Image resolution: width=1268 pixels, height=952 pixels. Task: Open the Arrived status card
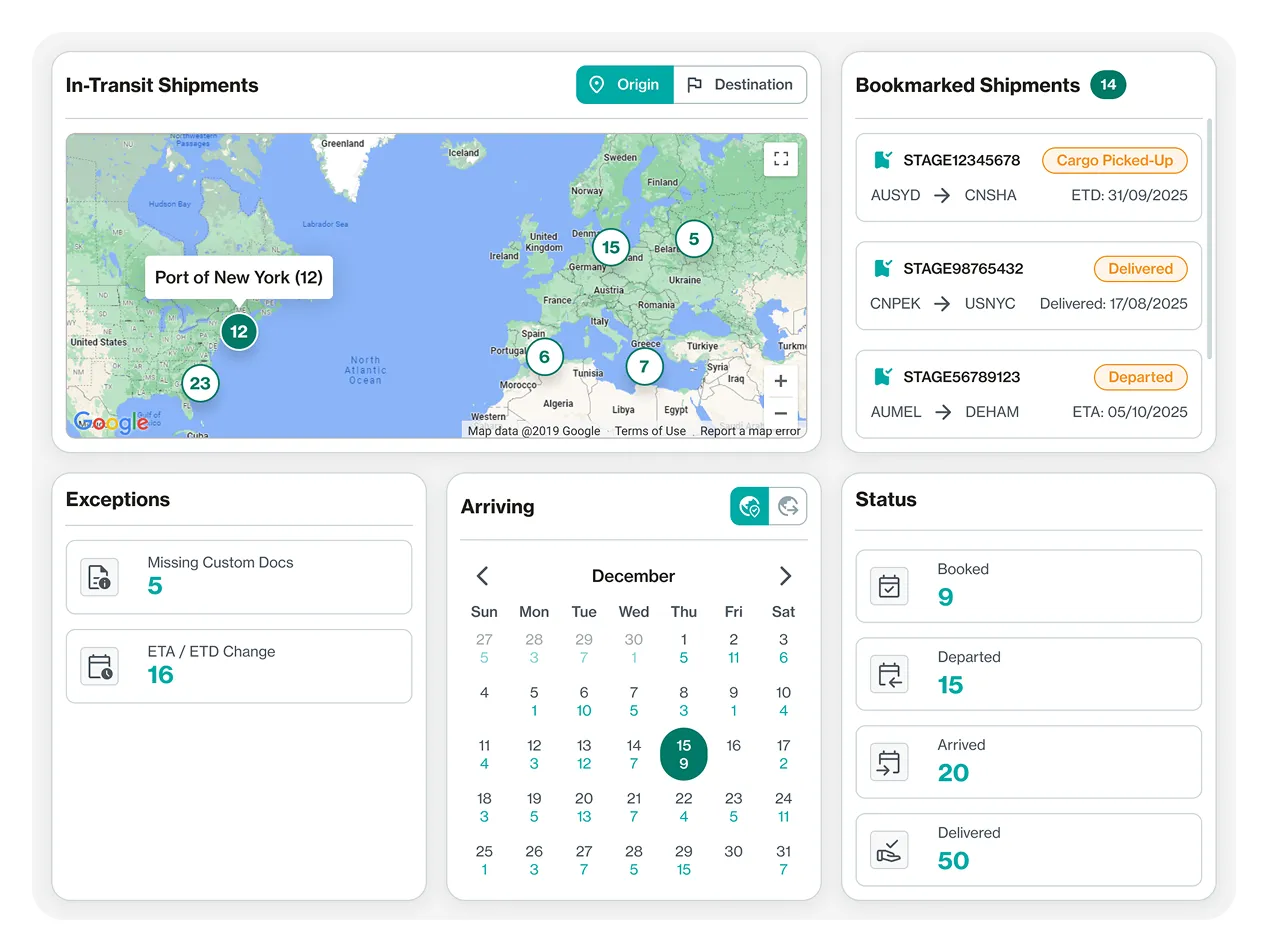click(x=1028, y=762)
